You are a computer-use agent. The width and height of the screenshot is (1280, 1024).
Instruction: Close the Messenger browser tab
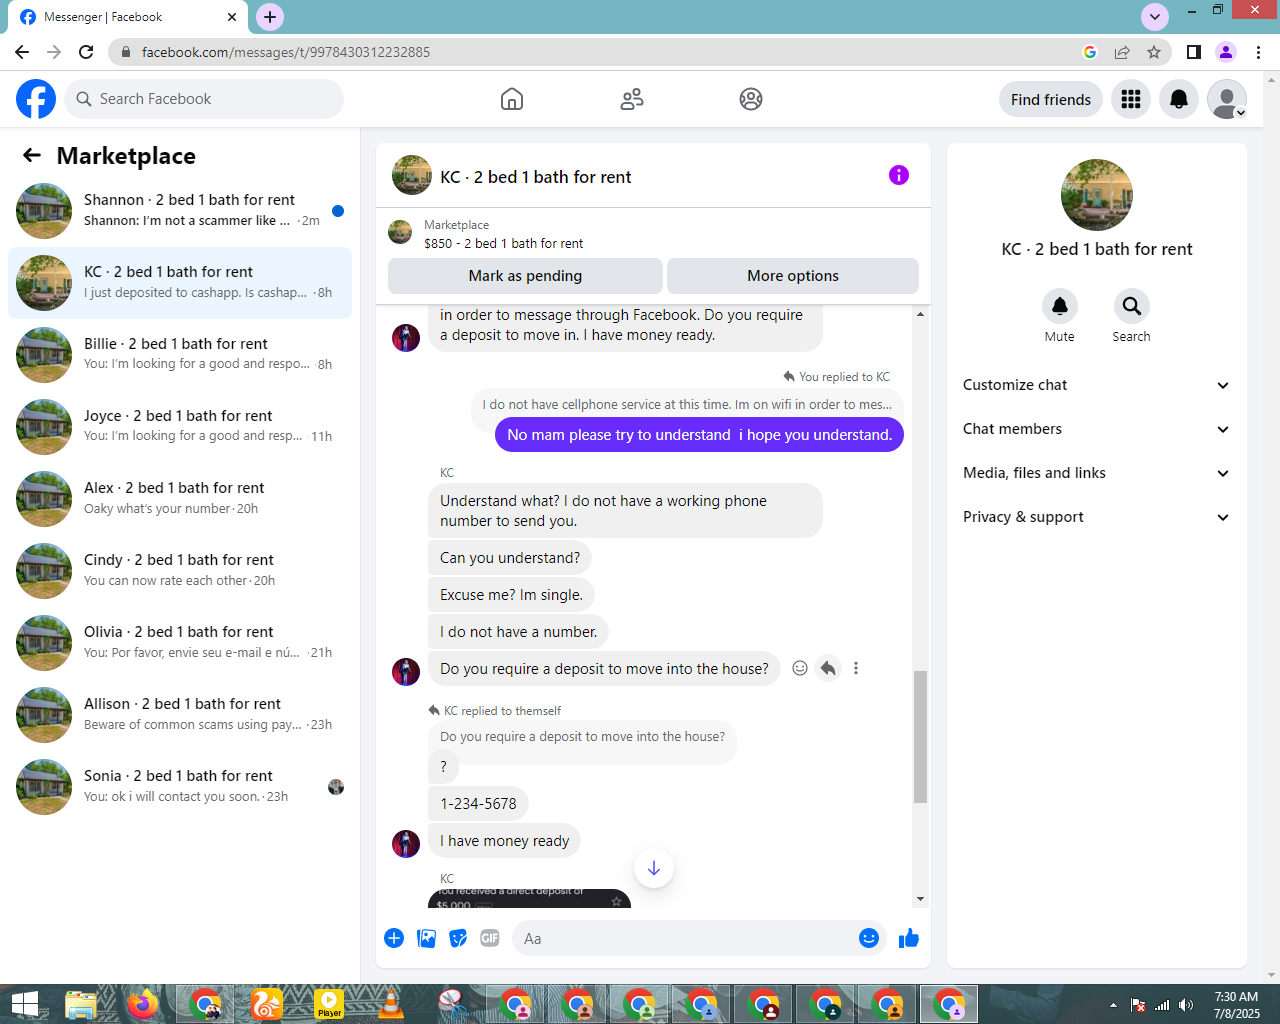(x=232, y=17)
